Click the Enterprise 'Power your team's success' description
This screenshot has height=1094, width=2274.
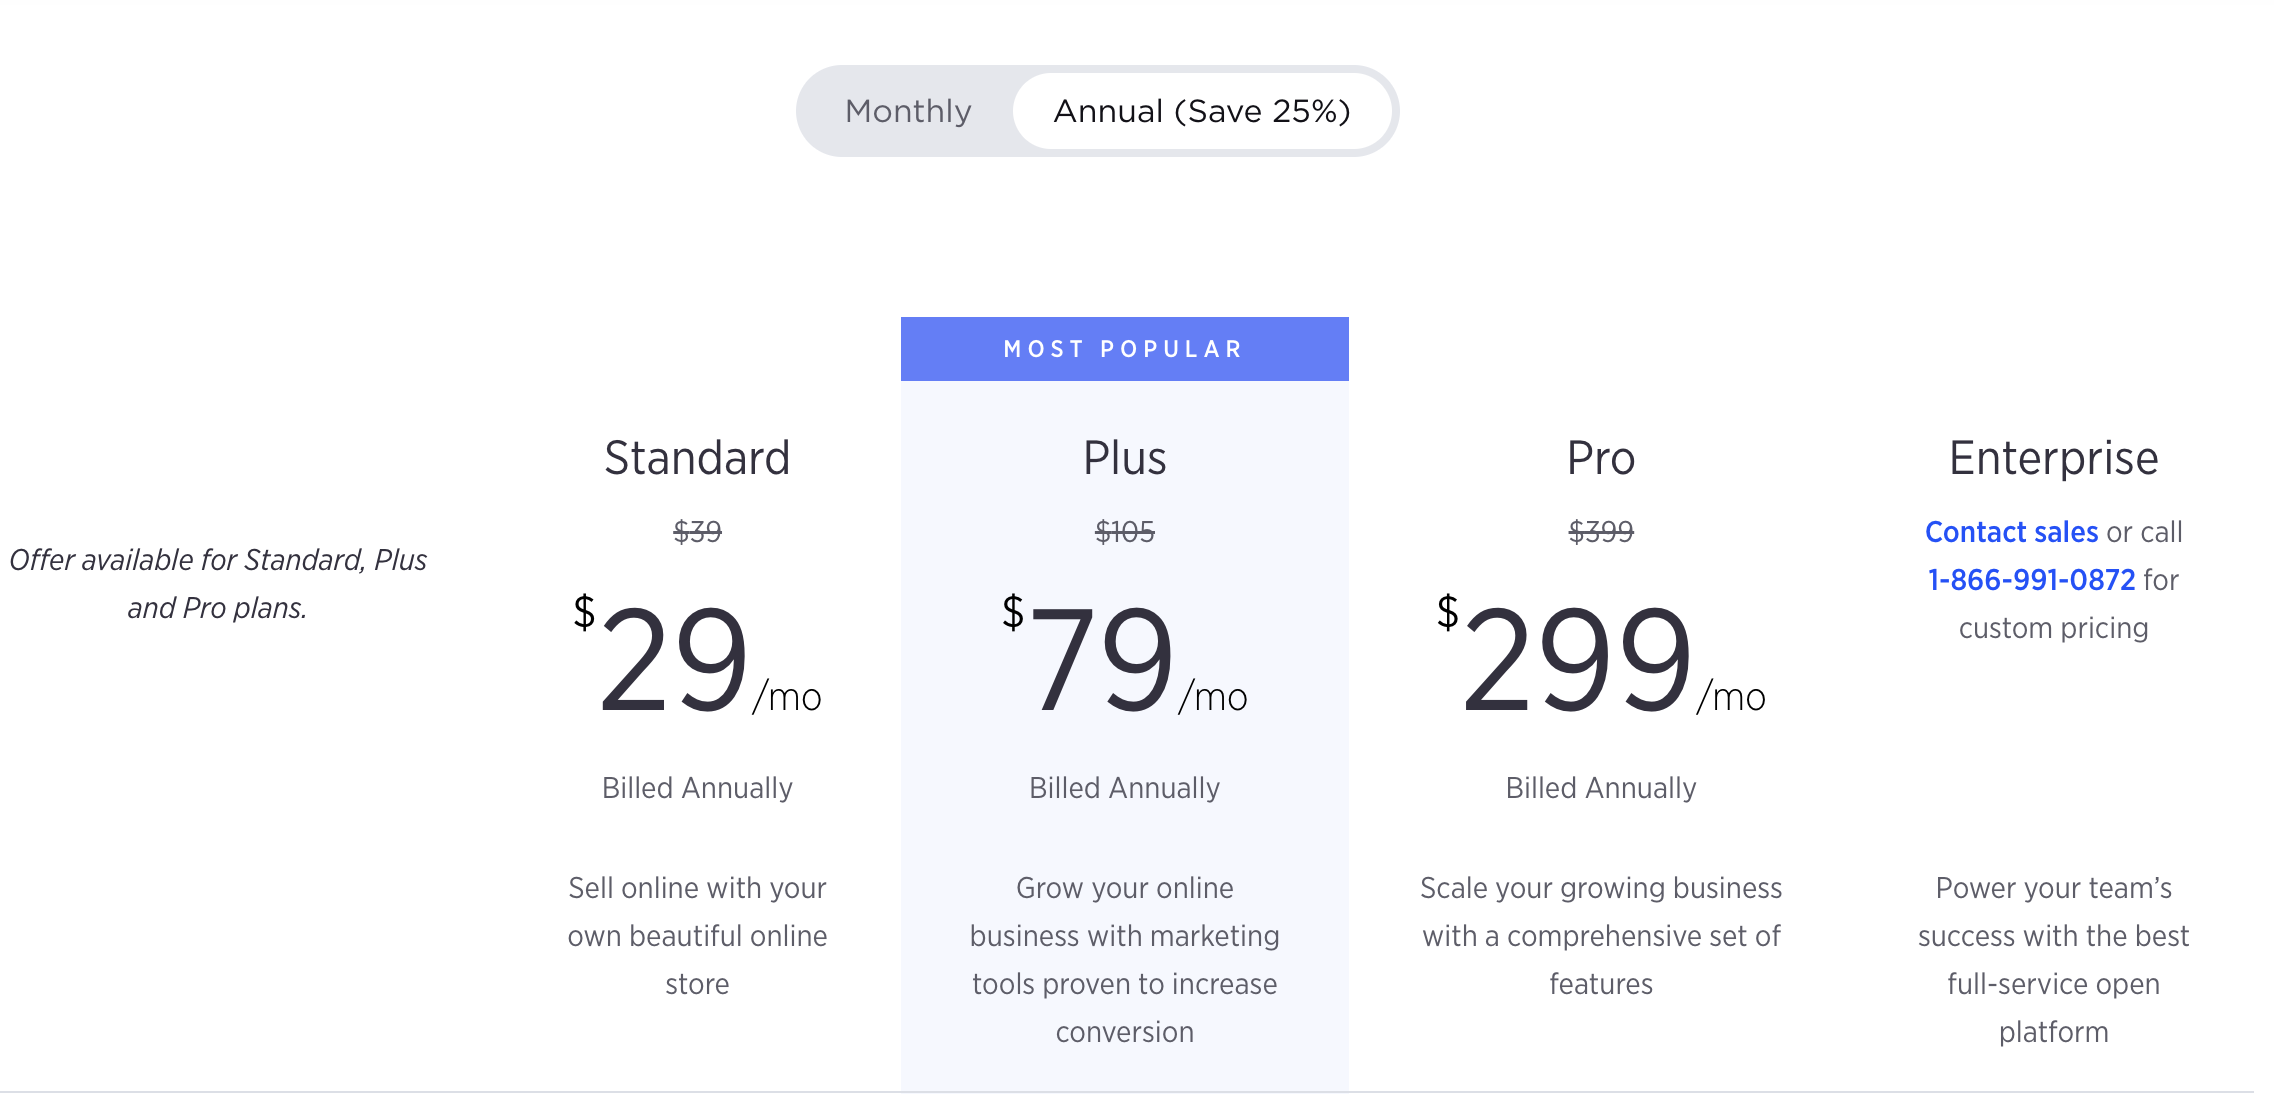click(2053, 960)
